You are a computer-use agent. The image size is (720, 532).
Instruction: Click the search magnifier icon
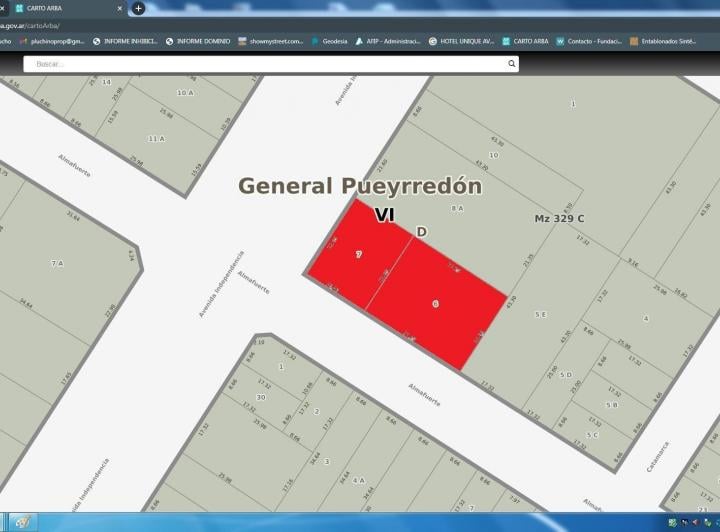click(x=512, y=64)
